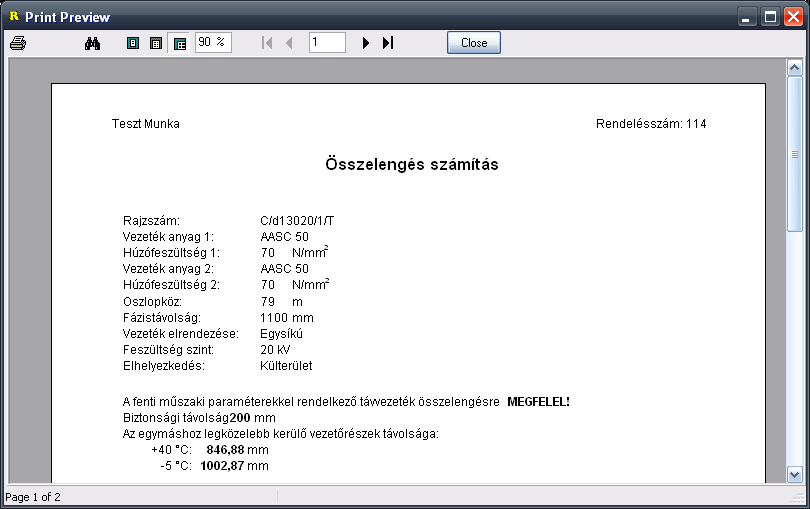Click scrollbar down arrow
810x509 pixels.
click(794, 474)
